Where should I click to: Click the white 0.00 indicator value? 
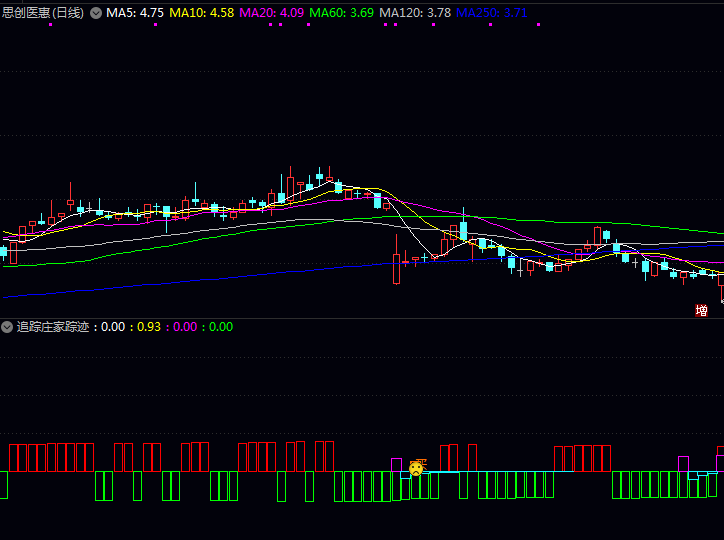113,327
